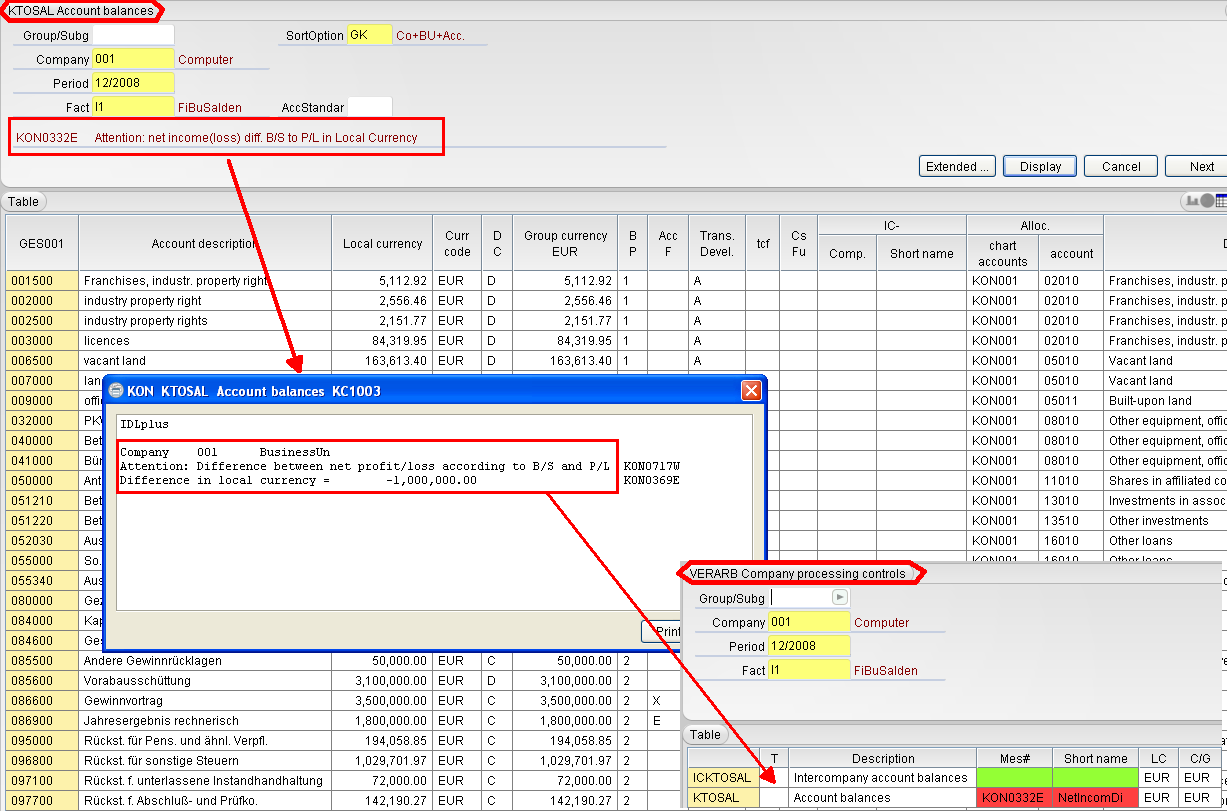Select the grid table view icon

1221,201
